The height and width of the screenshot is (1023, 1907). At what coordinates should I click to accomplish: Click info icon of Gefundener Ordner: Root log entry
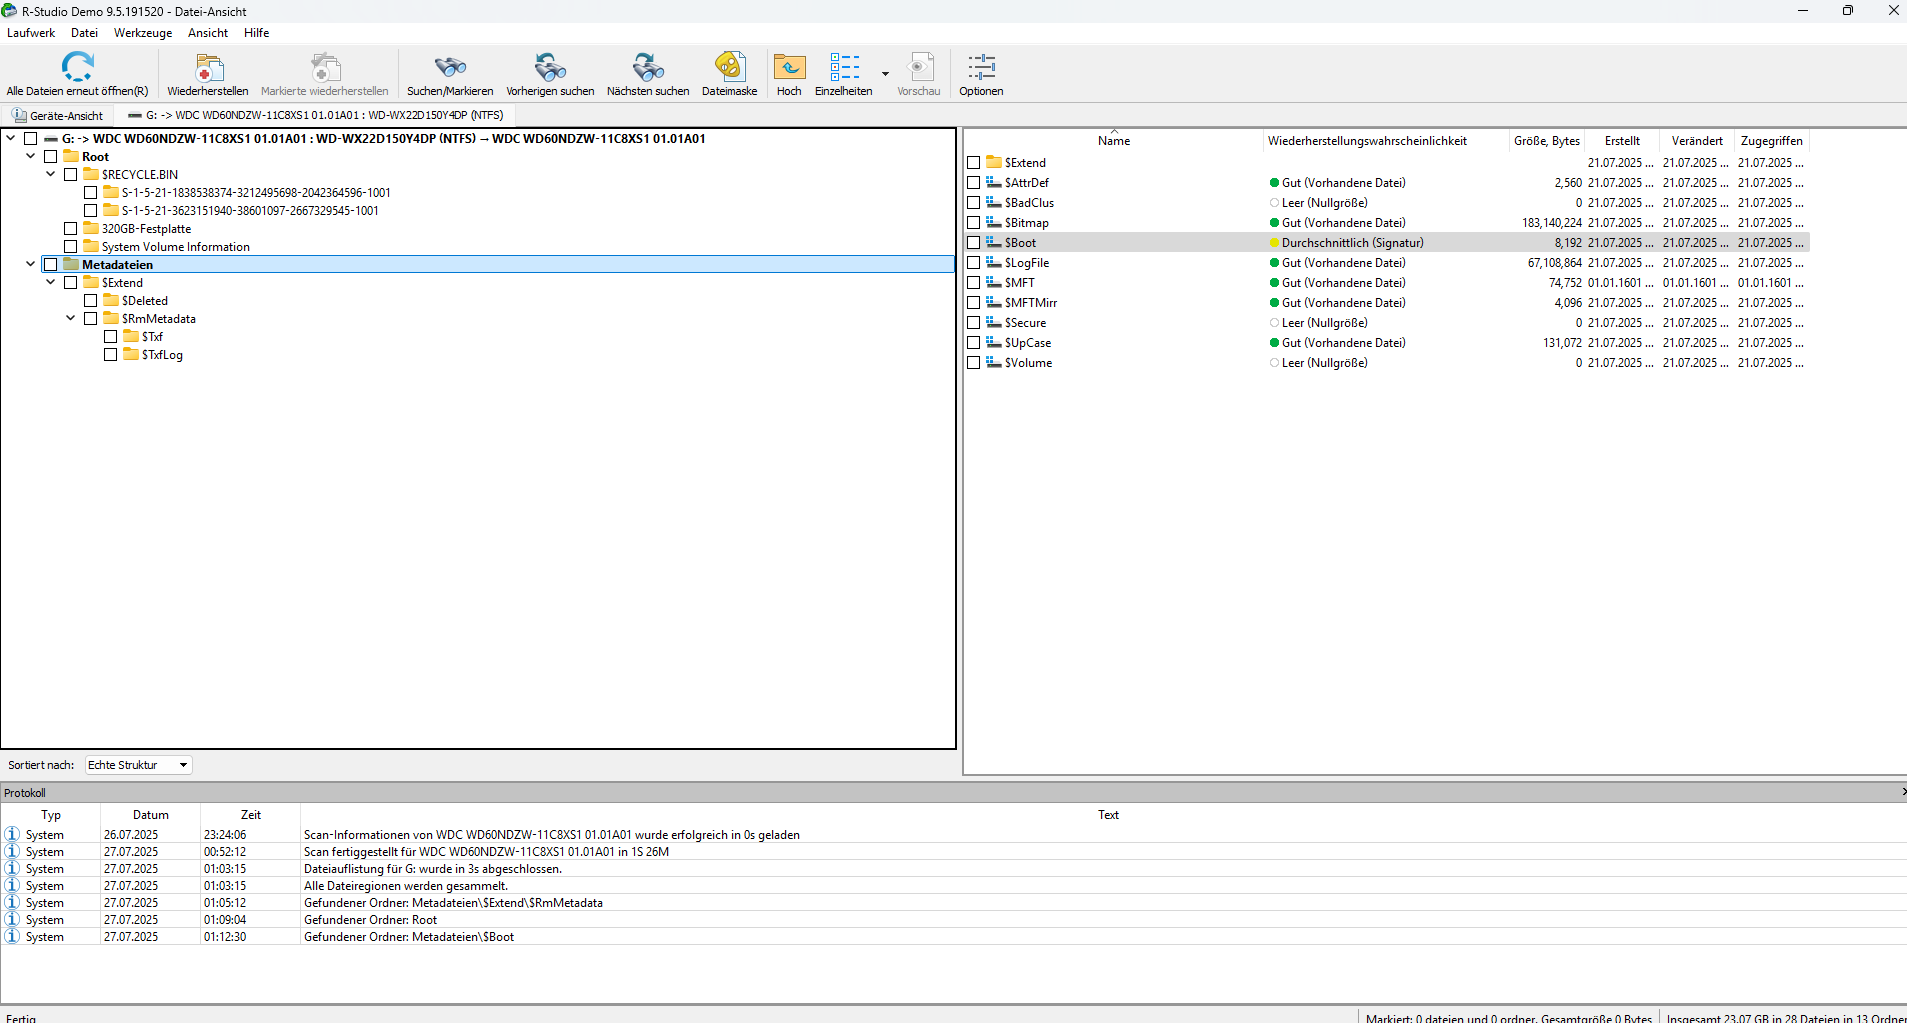pos(12,919)
